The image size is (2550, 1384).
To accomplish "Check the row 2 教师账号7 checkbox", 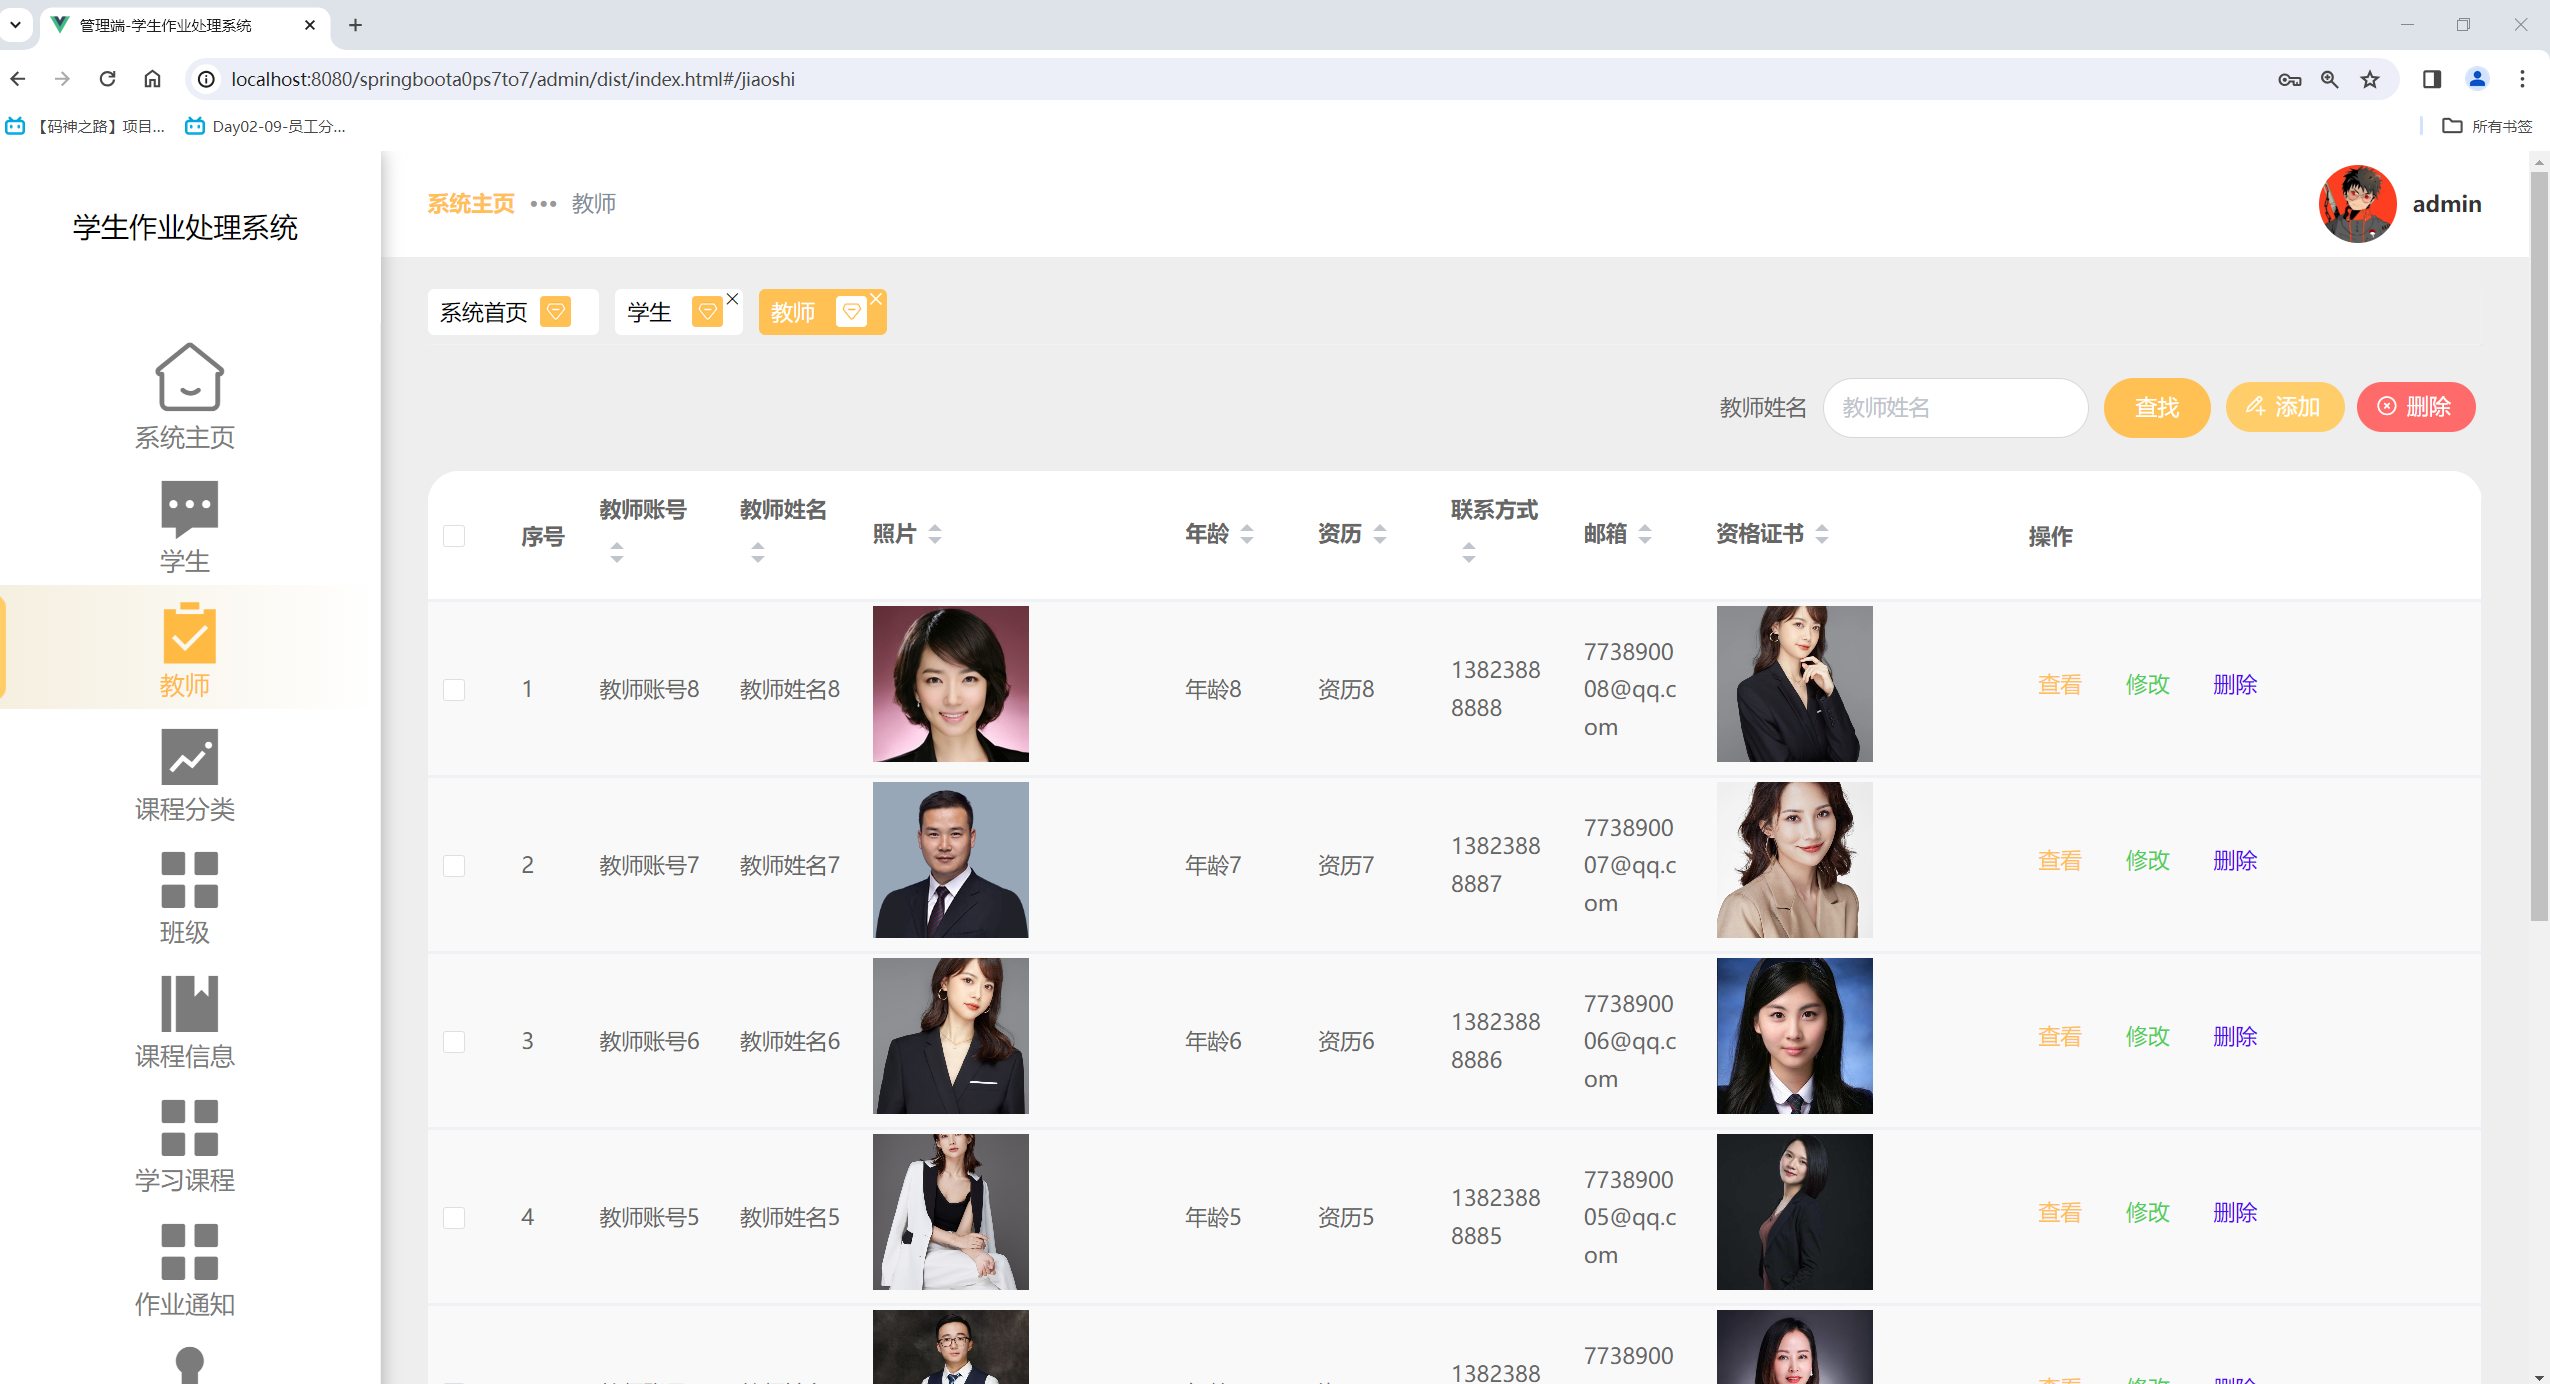I will point(454,866).
